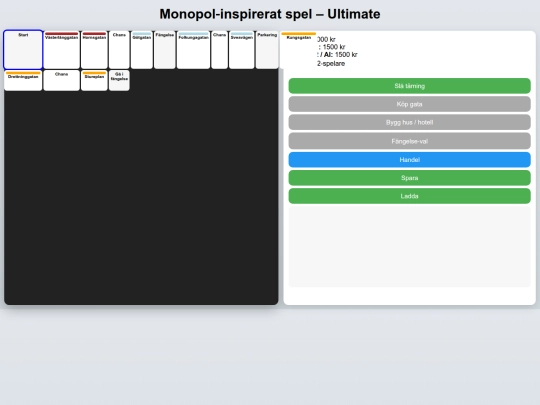Click the Fängelse tile

click(165, 50)
